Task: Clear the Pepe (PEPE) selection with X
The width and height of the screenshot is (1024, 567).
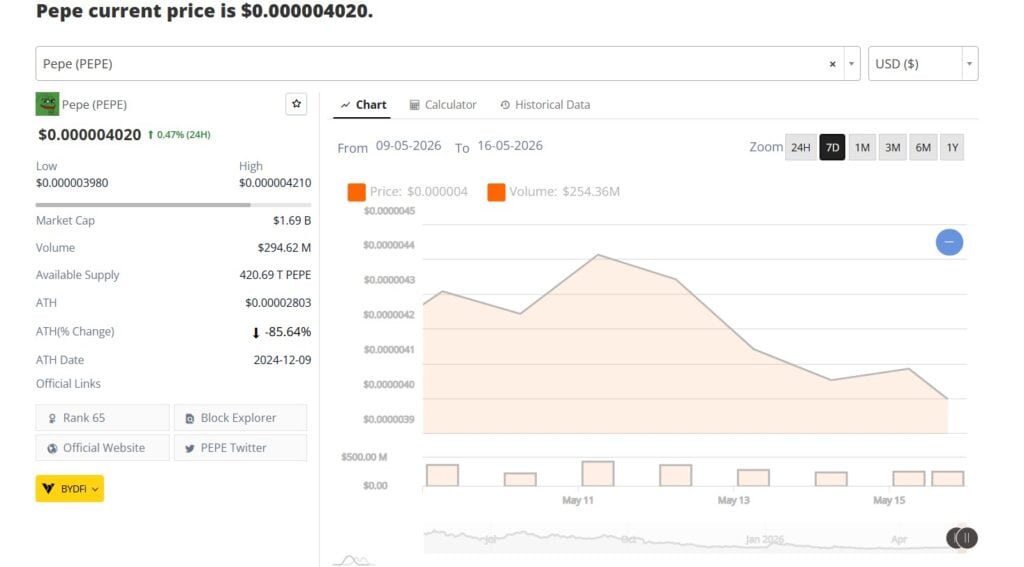Action: coord(832,64)
